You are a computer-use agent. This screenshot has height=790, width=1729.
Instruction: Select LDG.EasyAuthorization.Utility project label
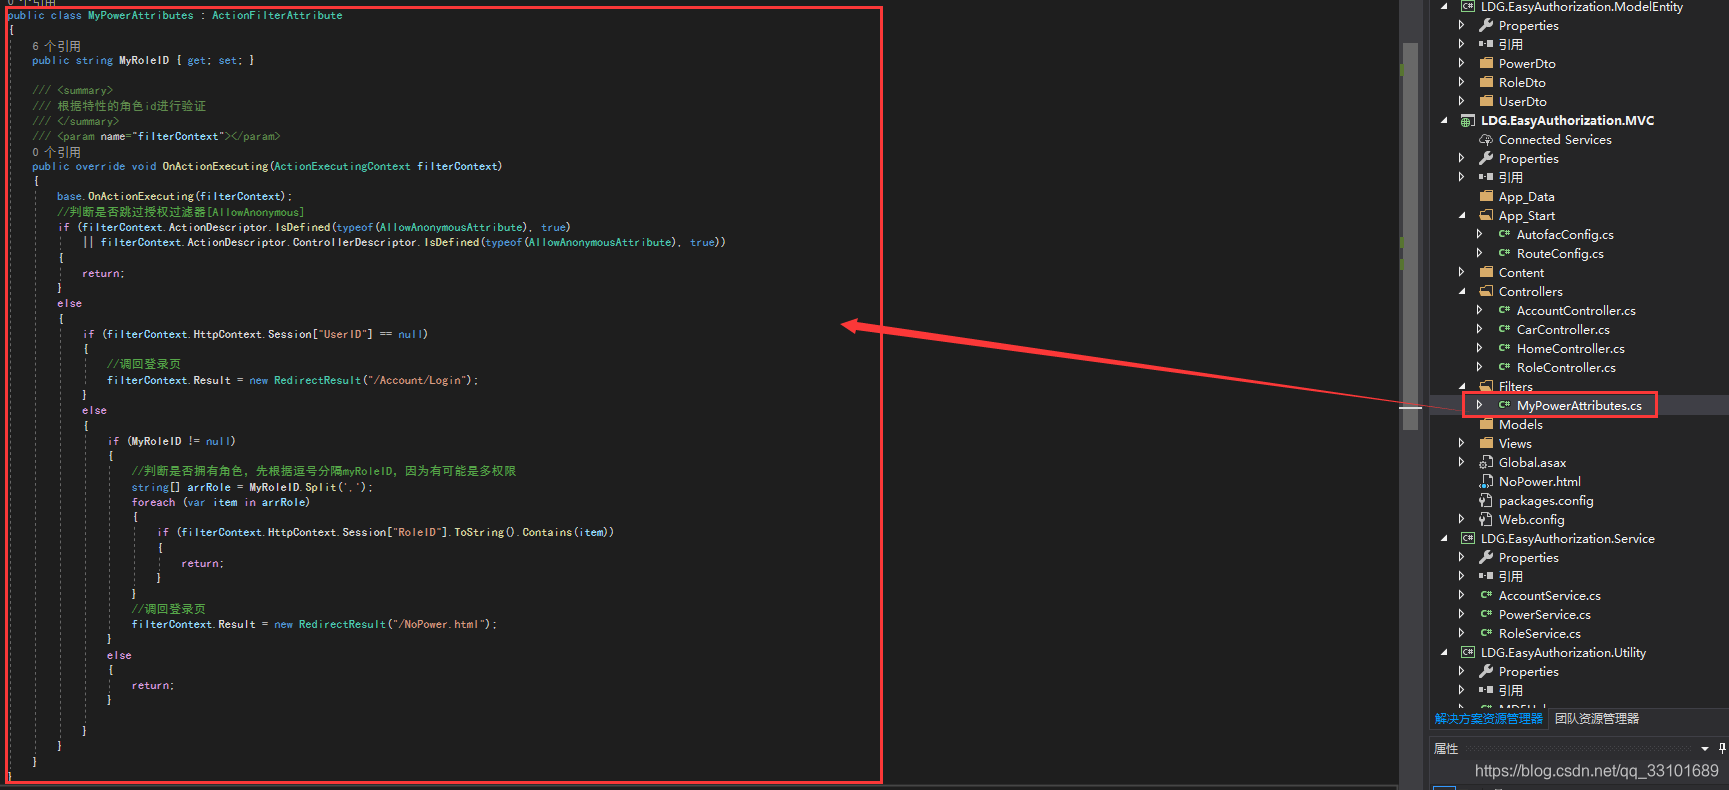point(1563,652)
